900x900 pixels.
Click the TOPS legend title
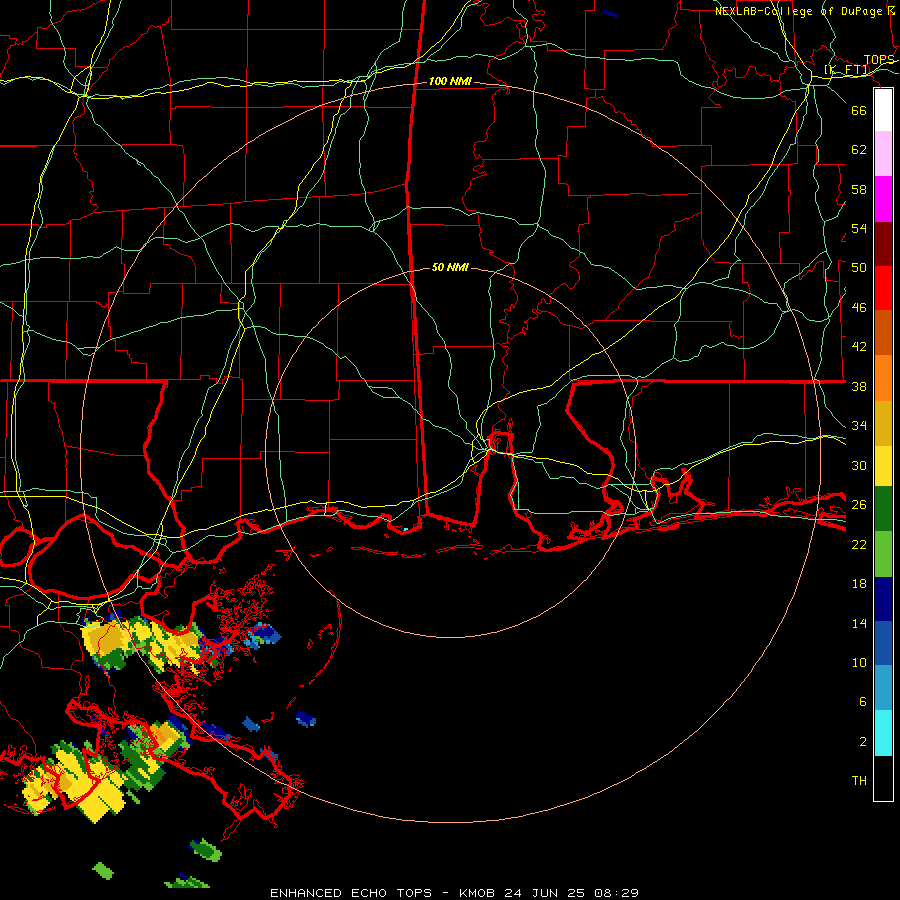tap(879, 60)
